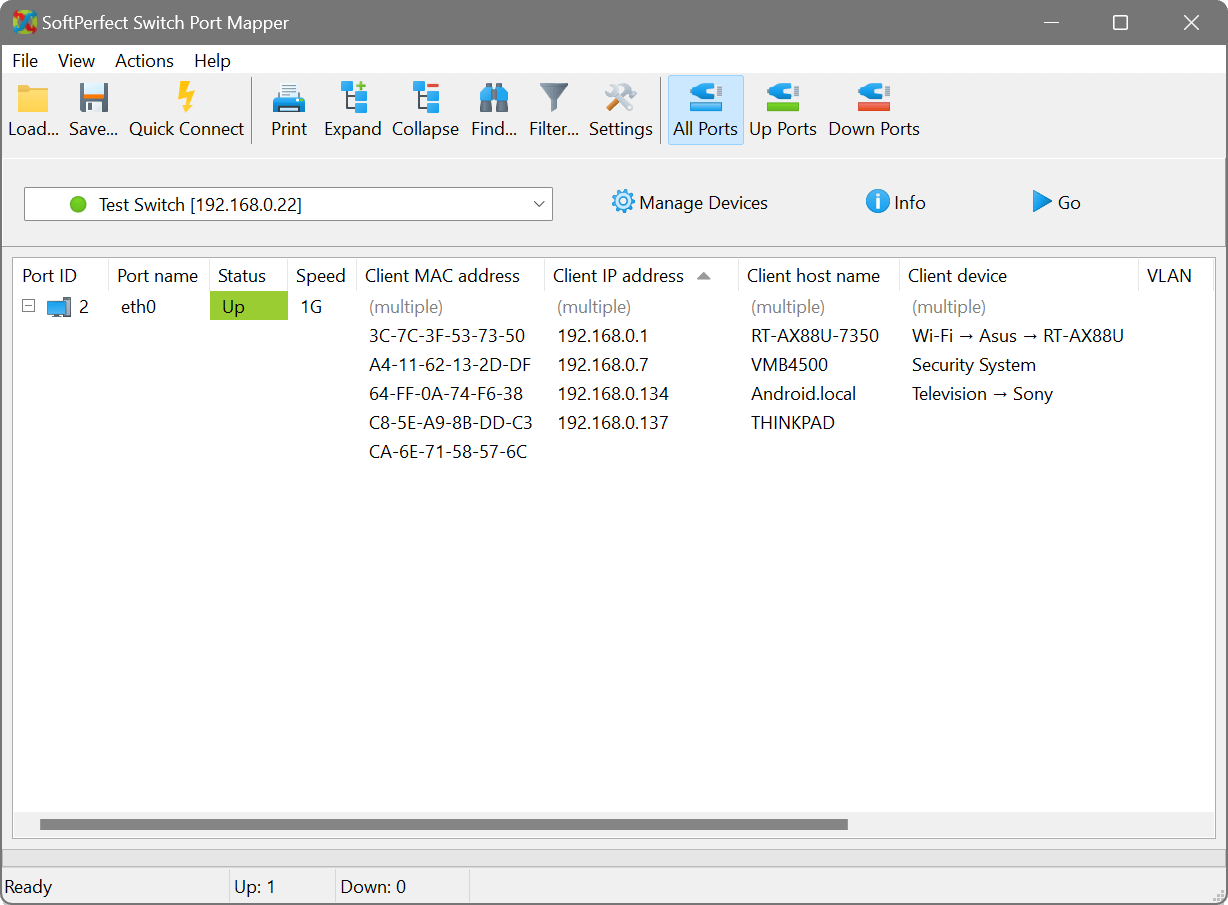Click the Load folder icon

pyautogui.click(x=33, y=99)
